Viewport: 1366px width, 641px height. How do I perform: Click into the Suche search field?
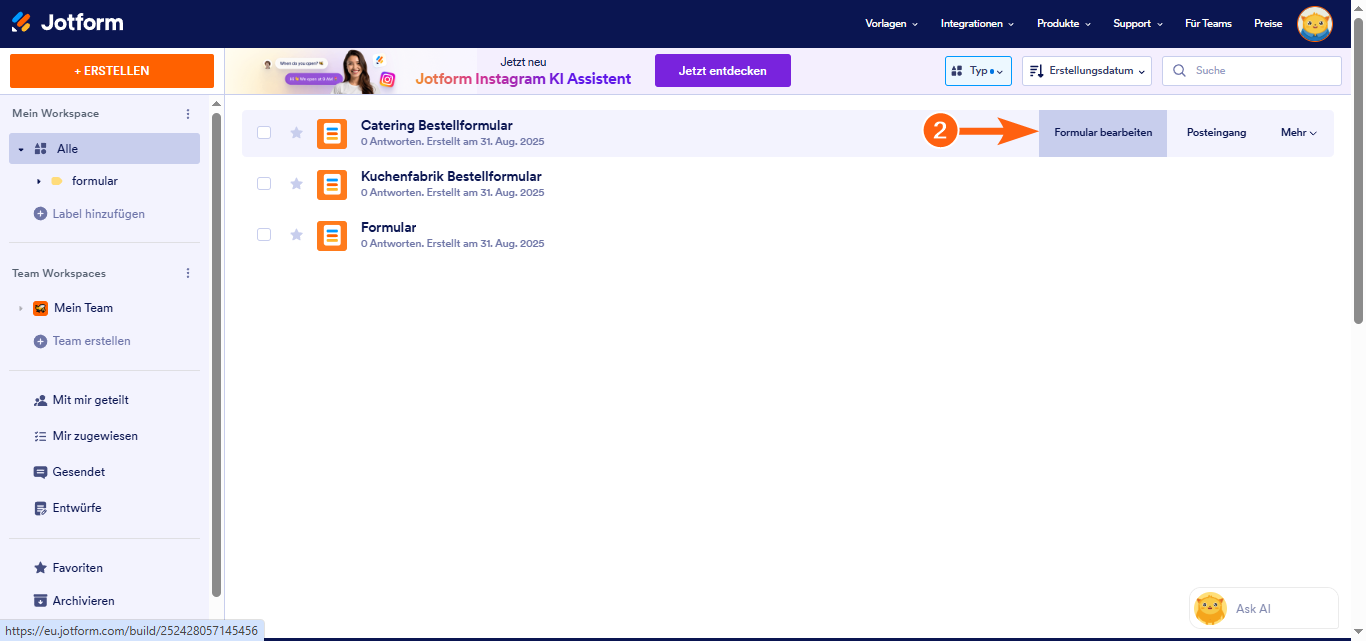(1252, 71)
